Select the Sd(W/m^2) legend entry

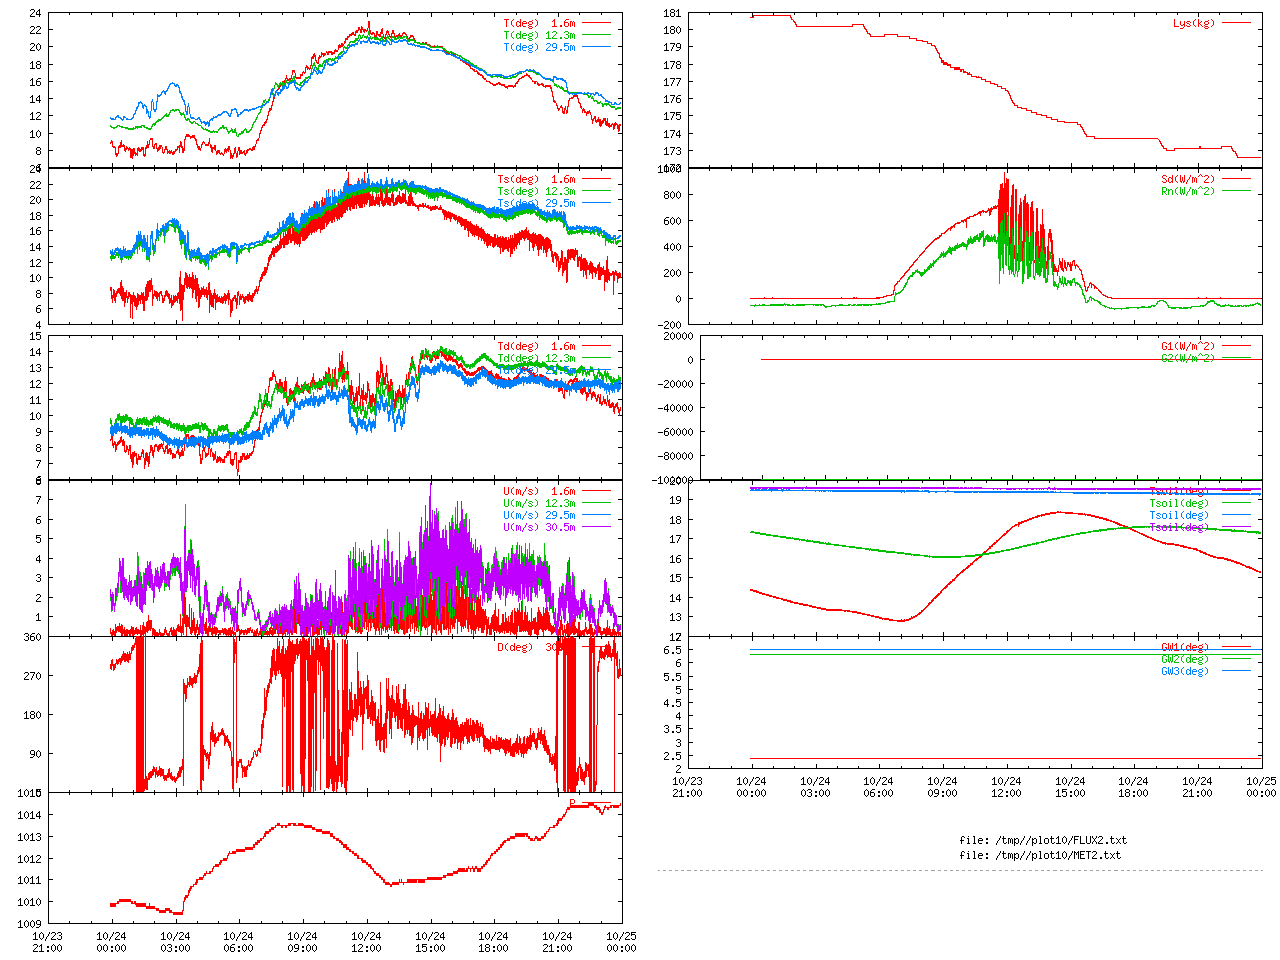[x=1188, y=180]
